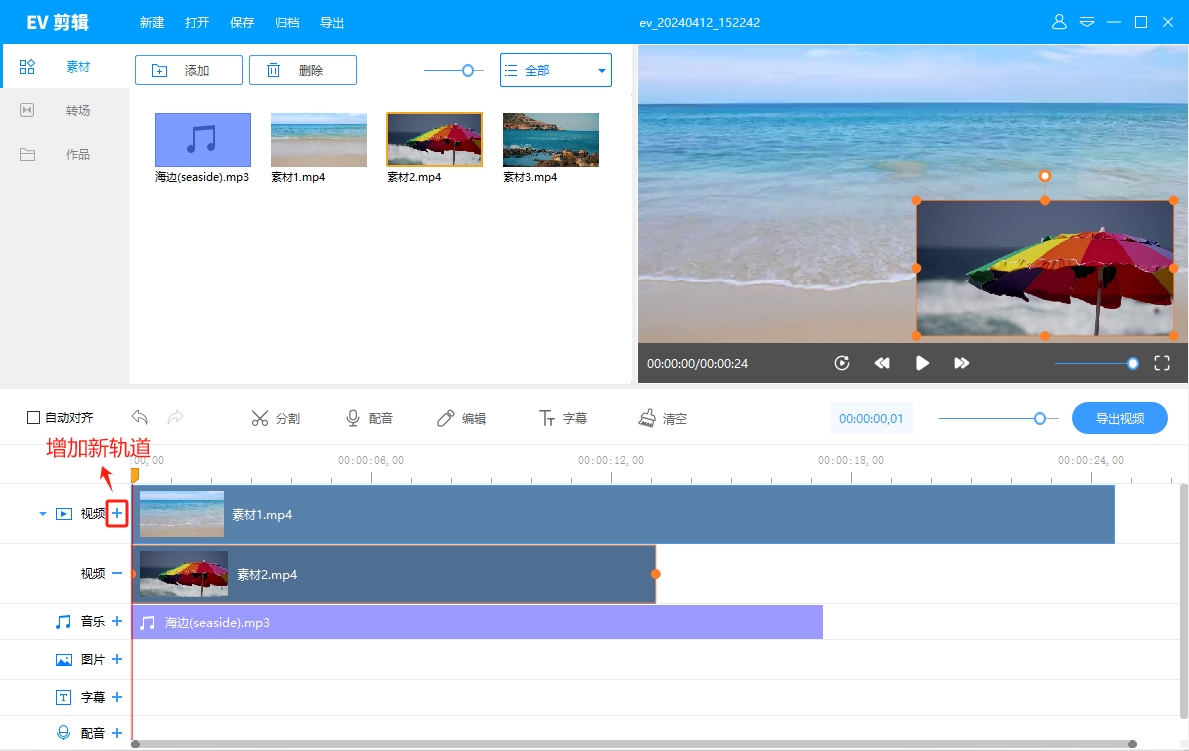This screenshot has width=1189, height=751.
Task: Collapse the video track group arrow
Action: click(42, 514)
